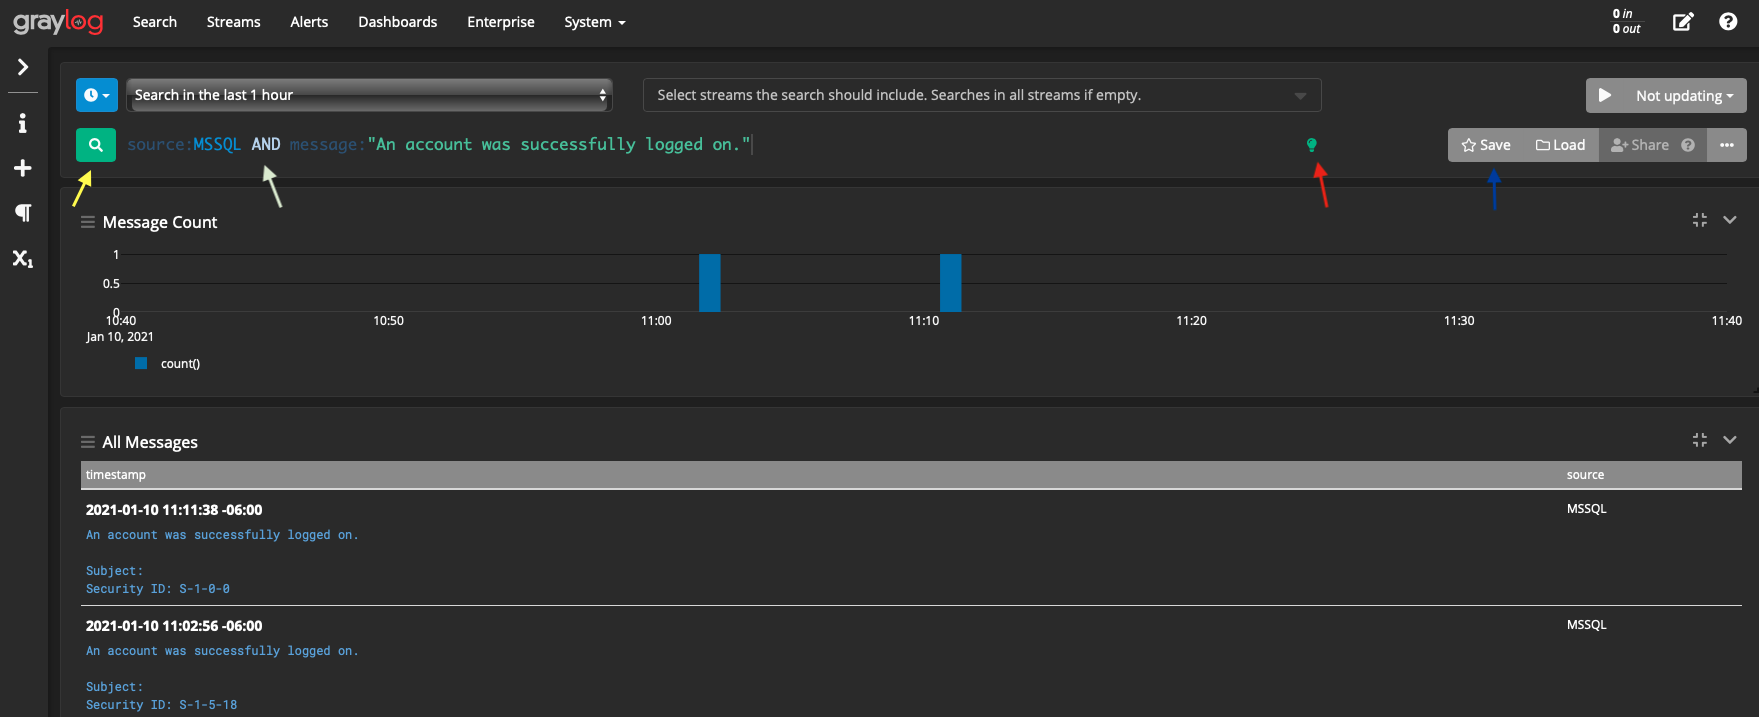The height and width of the screenshot is (717, 1759).
Task: Open the Search page
Action: pyautogui.click(x=155, y=22)
